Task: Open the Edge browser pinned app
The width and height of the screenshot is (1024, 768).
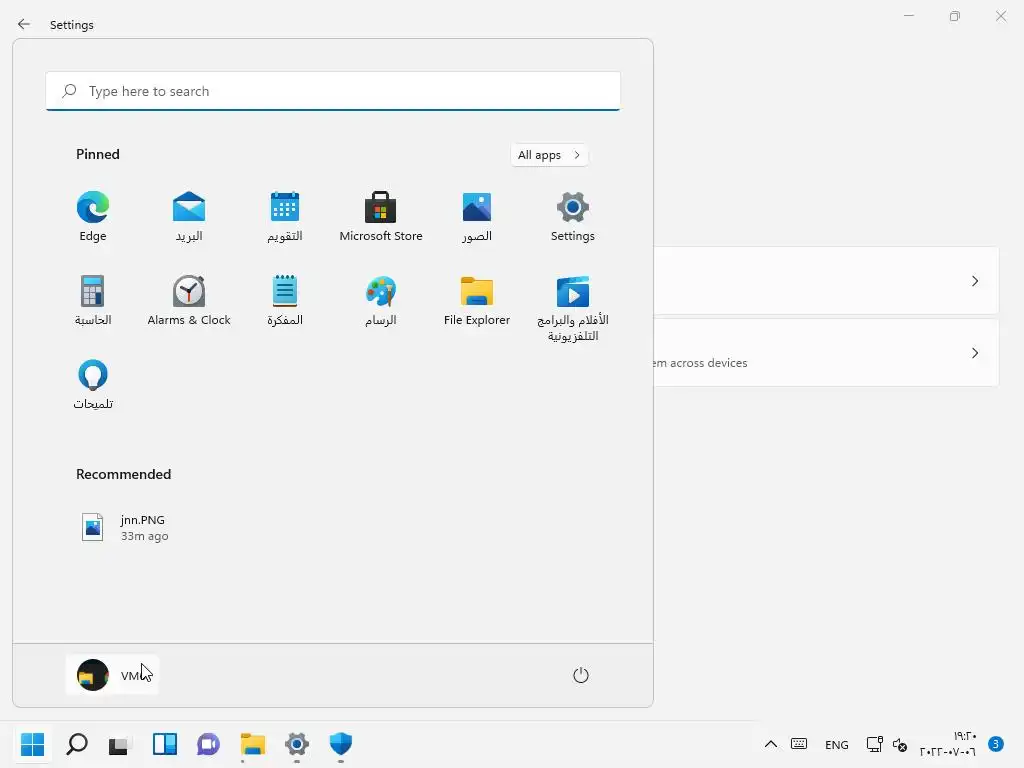Action: [x=93, y=217]
